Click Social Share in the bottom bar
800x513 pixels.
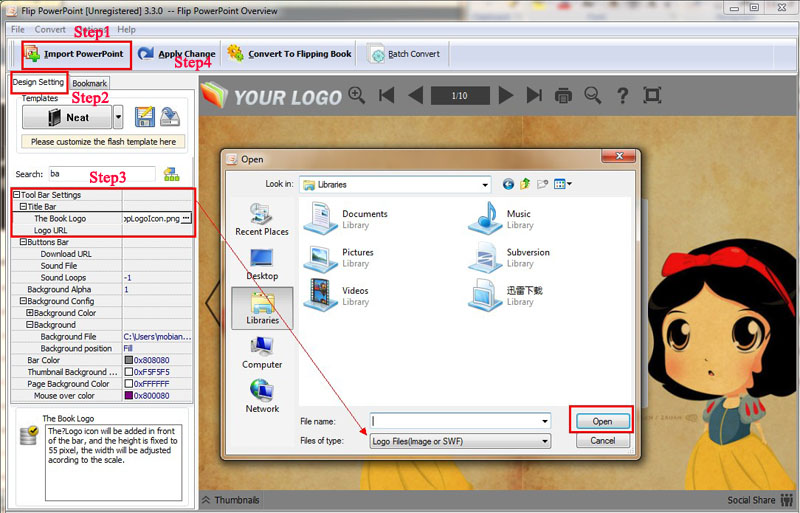click(x=760, y=500)
